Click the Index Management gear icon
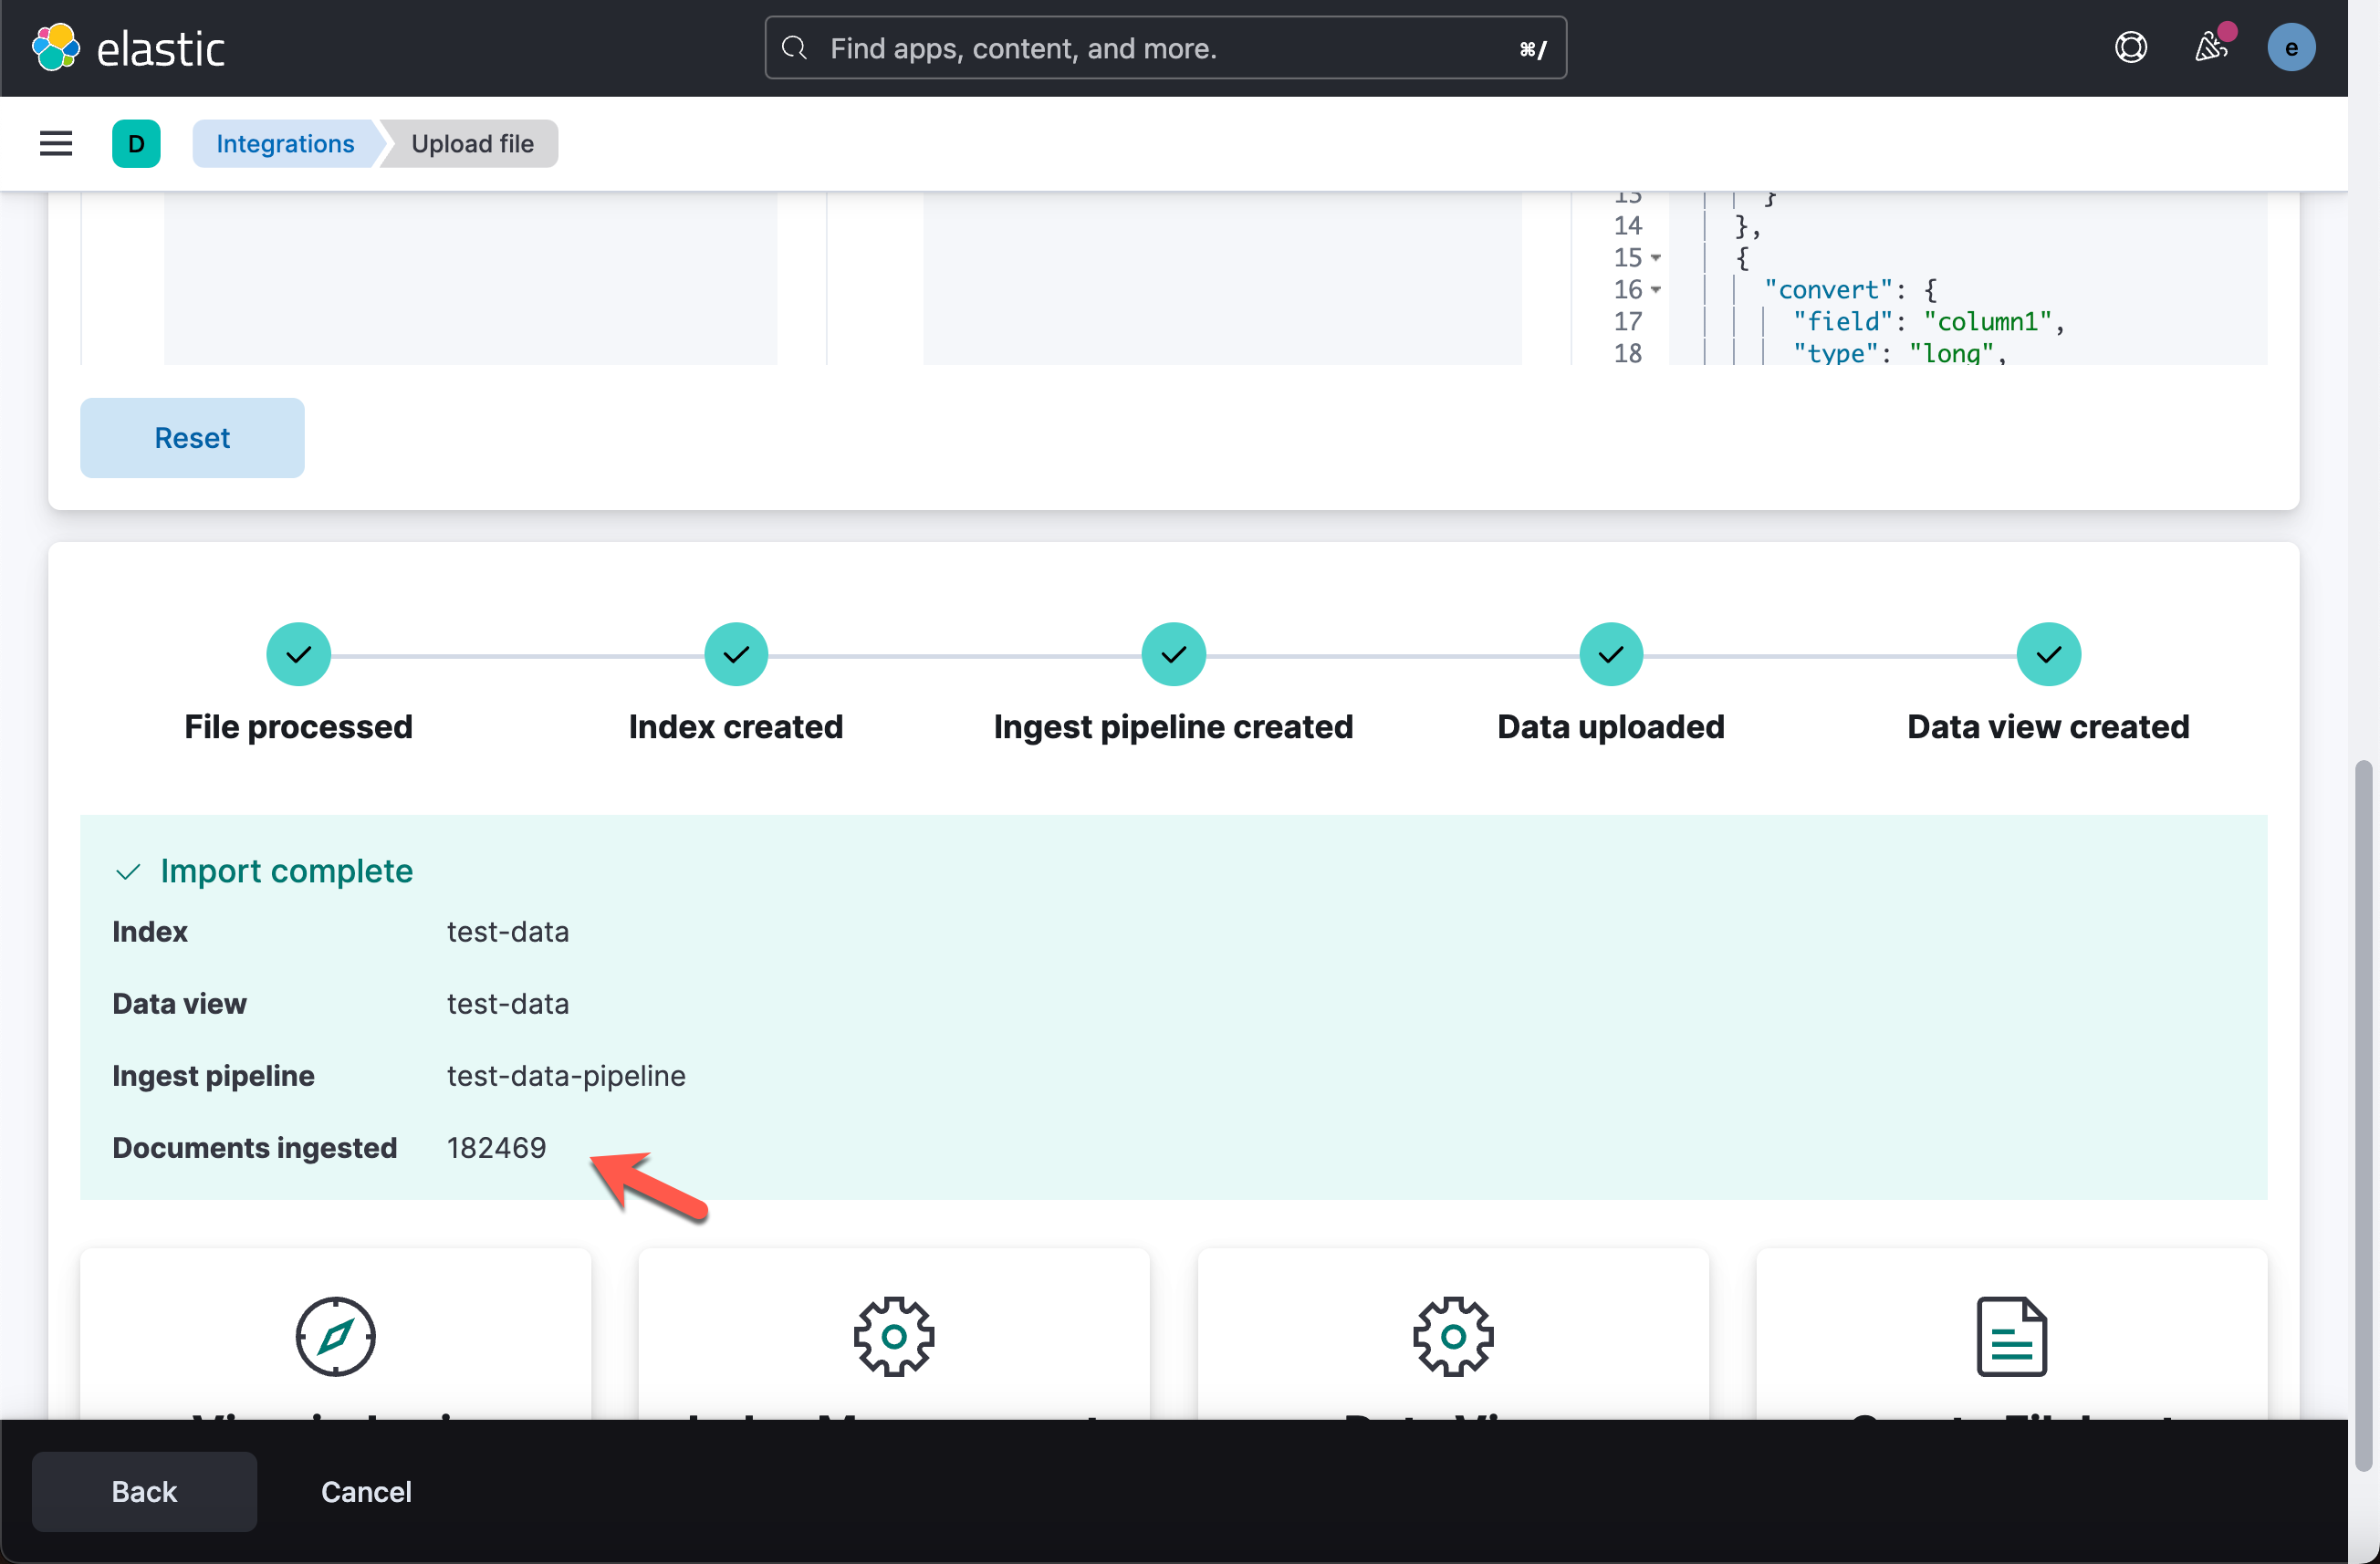The image size is (2380, 1564). pyautogui.click(x=893, y=1336)
